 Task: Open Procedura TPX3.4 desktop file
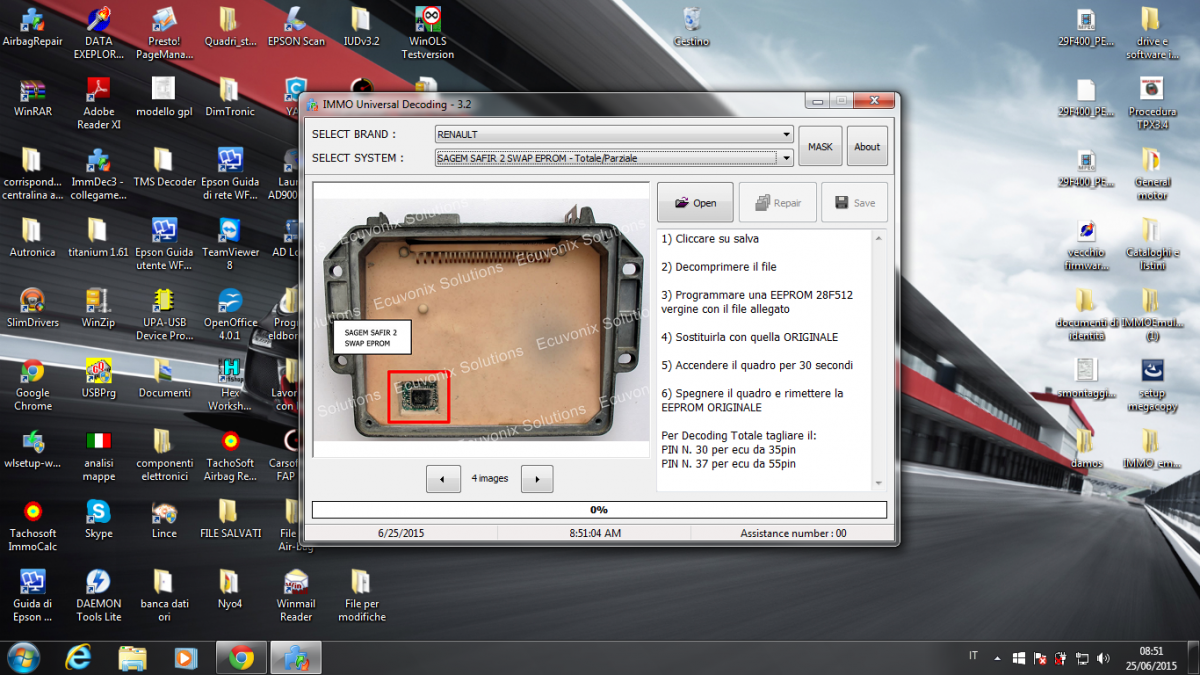(x=1151, y=103)
